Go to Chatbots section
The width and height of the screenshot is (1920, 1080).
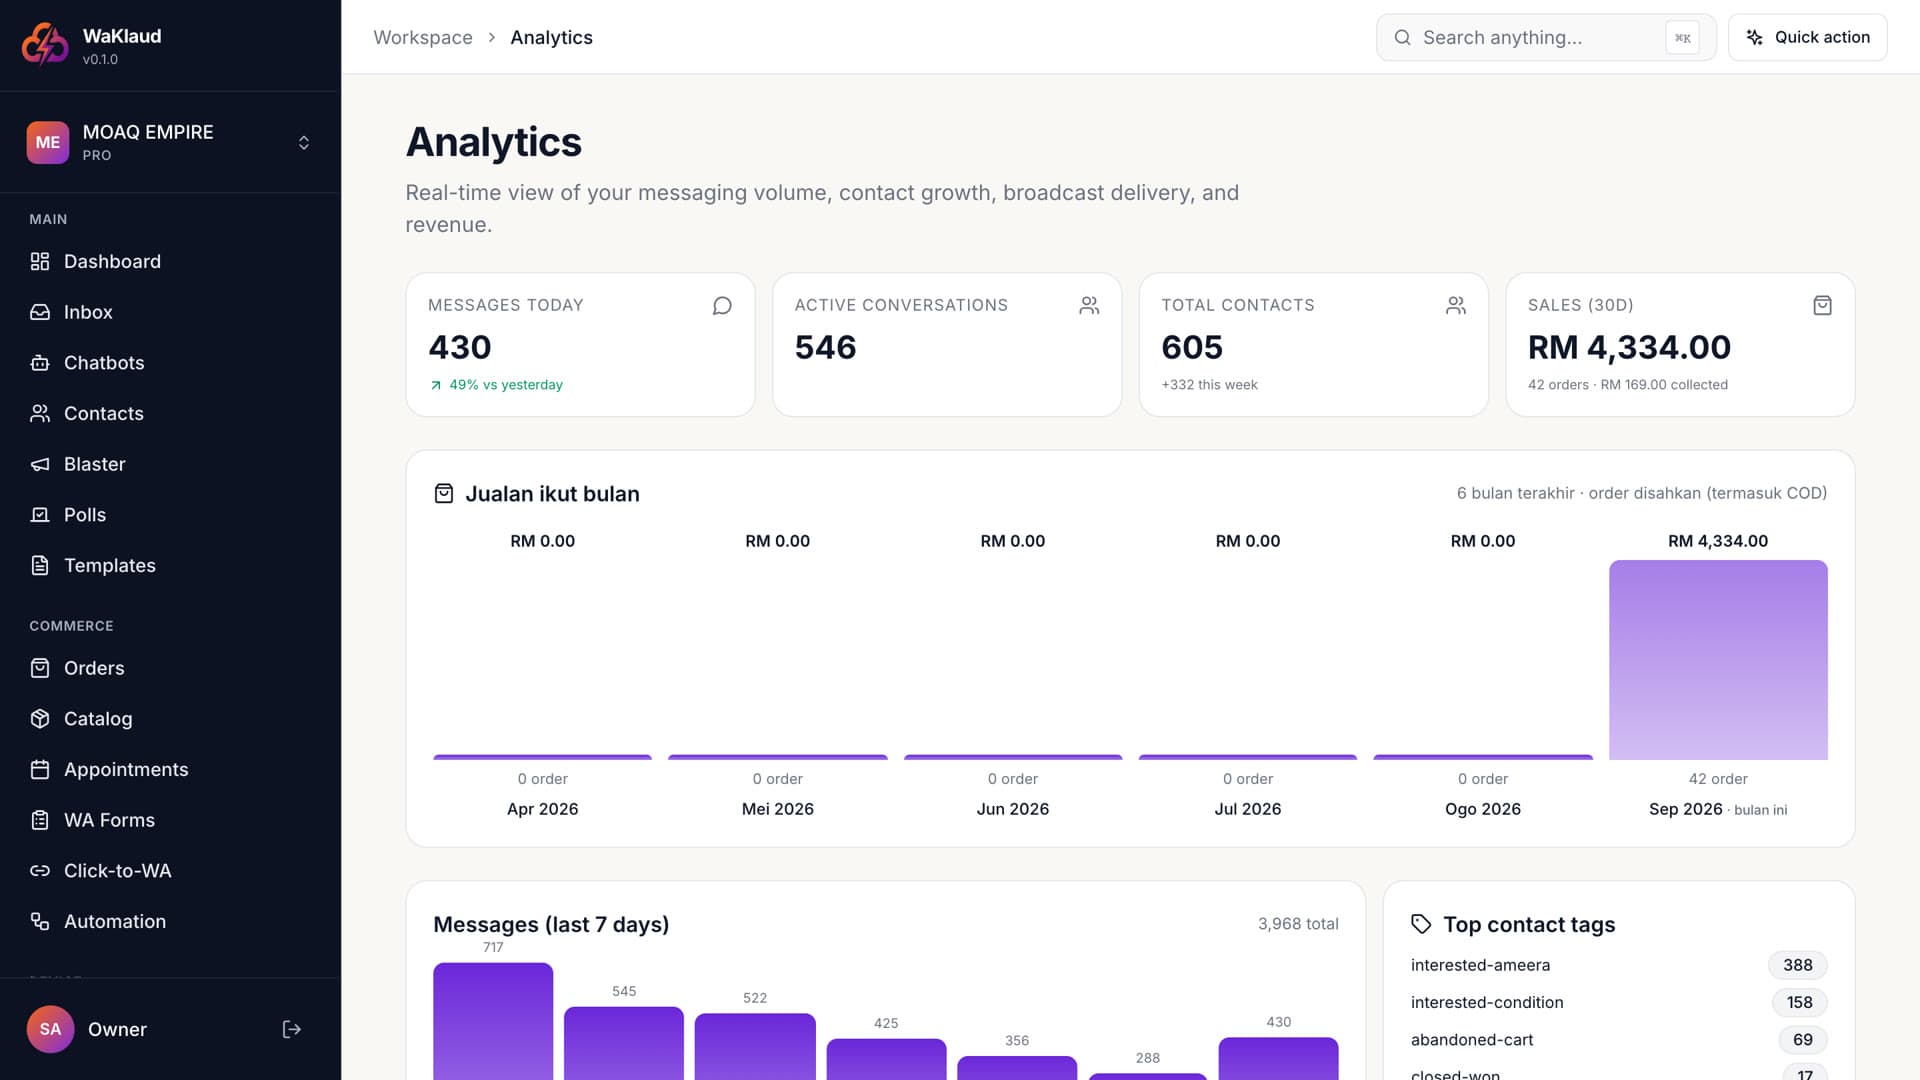tap(170, 363)
